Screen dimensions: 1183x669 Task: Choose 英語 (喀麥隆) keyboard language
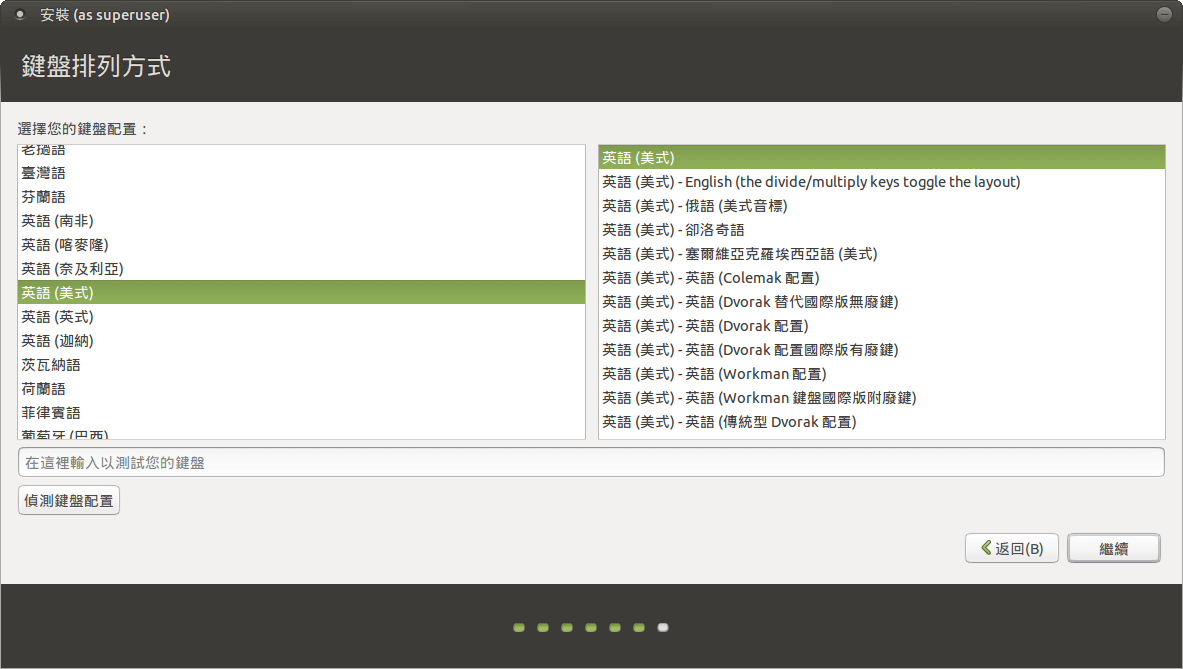64,245
